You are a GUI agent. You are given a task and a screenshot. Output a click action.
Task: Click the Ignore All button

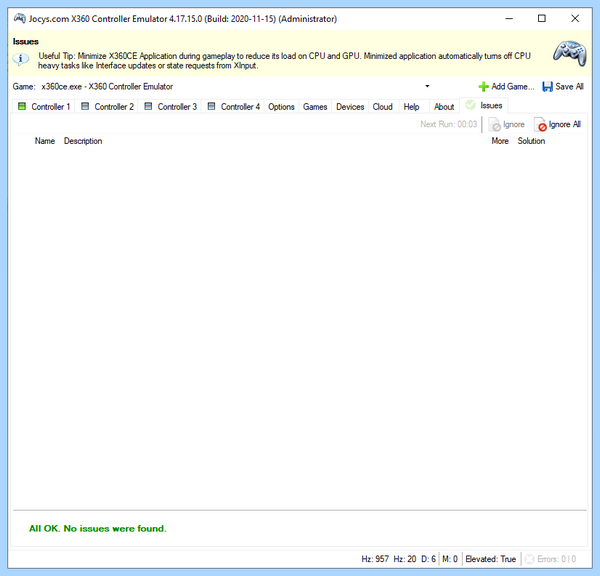tap(558, 124)
